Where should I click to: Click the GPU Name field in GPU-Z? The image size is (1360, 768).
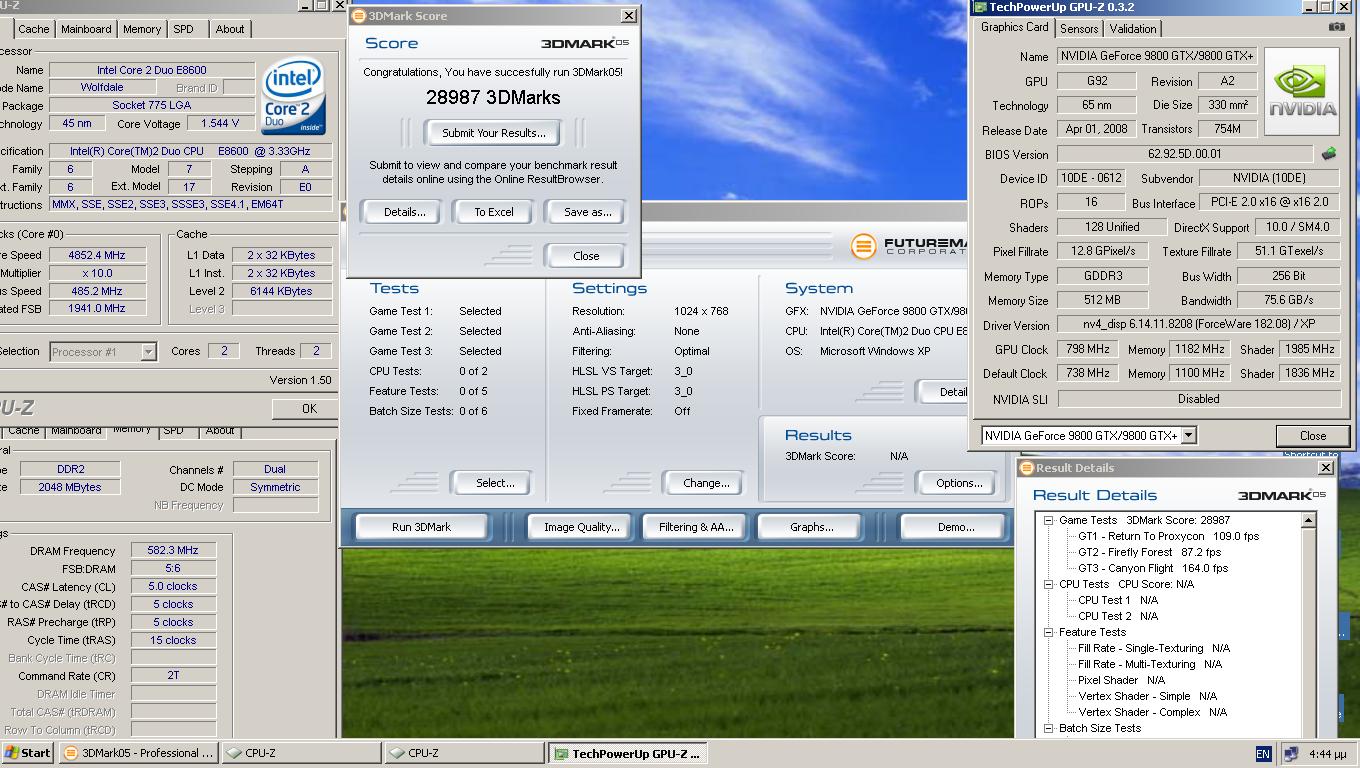click(1157, 57)
